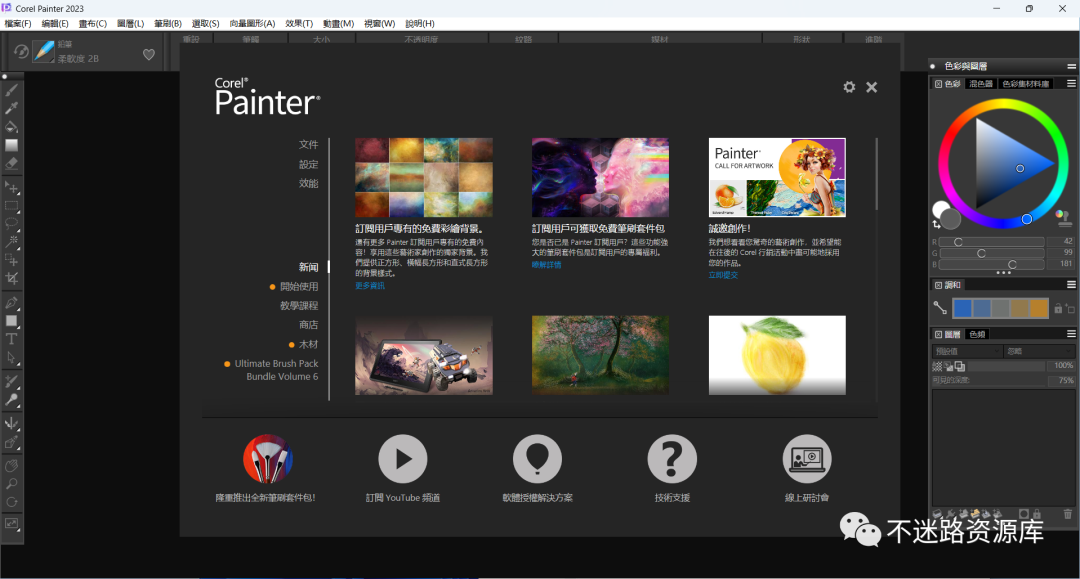Adjust the R red color slider
1080x579 pixels.
[x=992, y=242]
